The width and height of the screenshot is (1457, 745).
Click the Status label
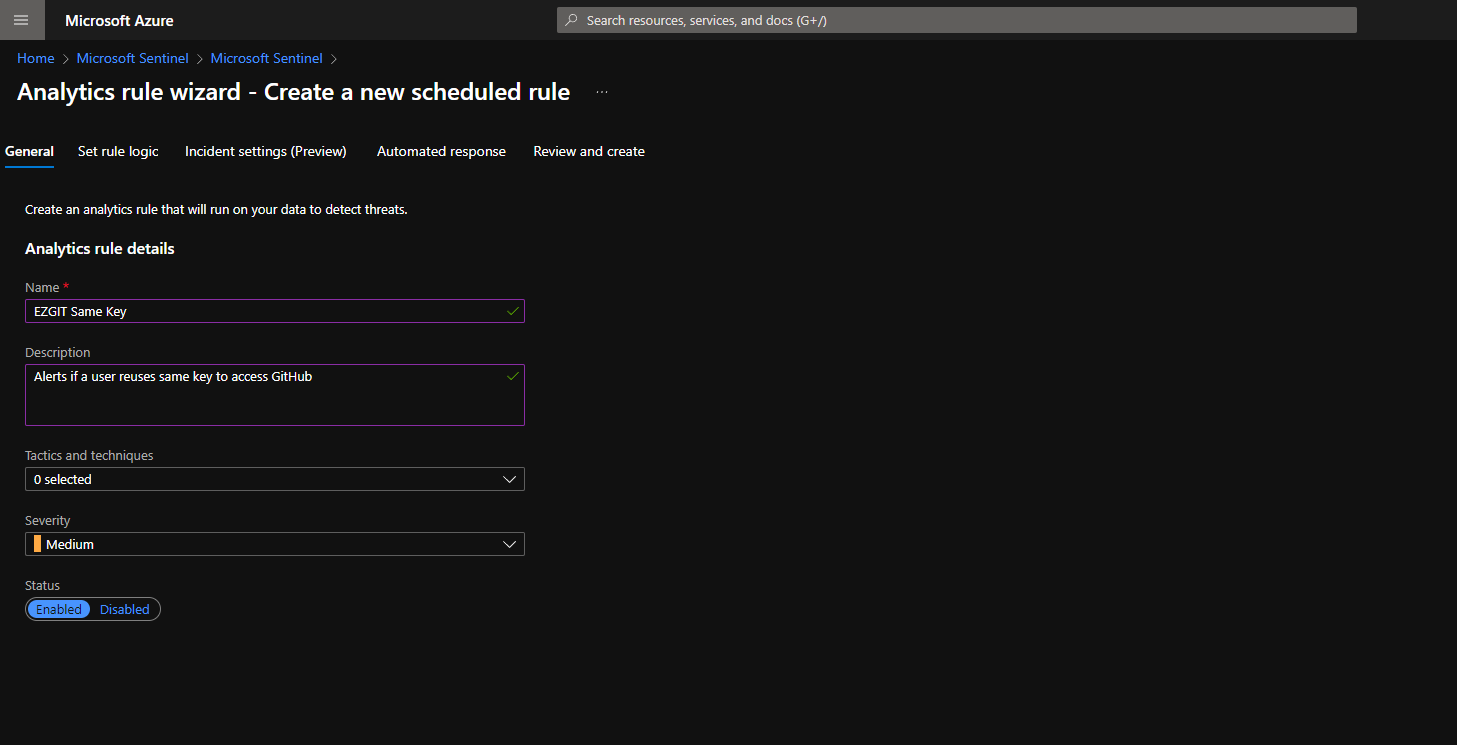click(x=43, y=586)
